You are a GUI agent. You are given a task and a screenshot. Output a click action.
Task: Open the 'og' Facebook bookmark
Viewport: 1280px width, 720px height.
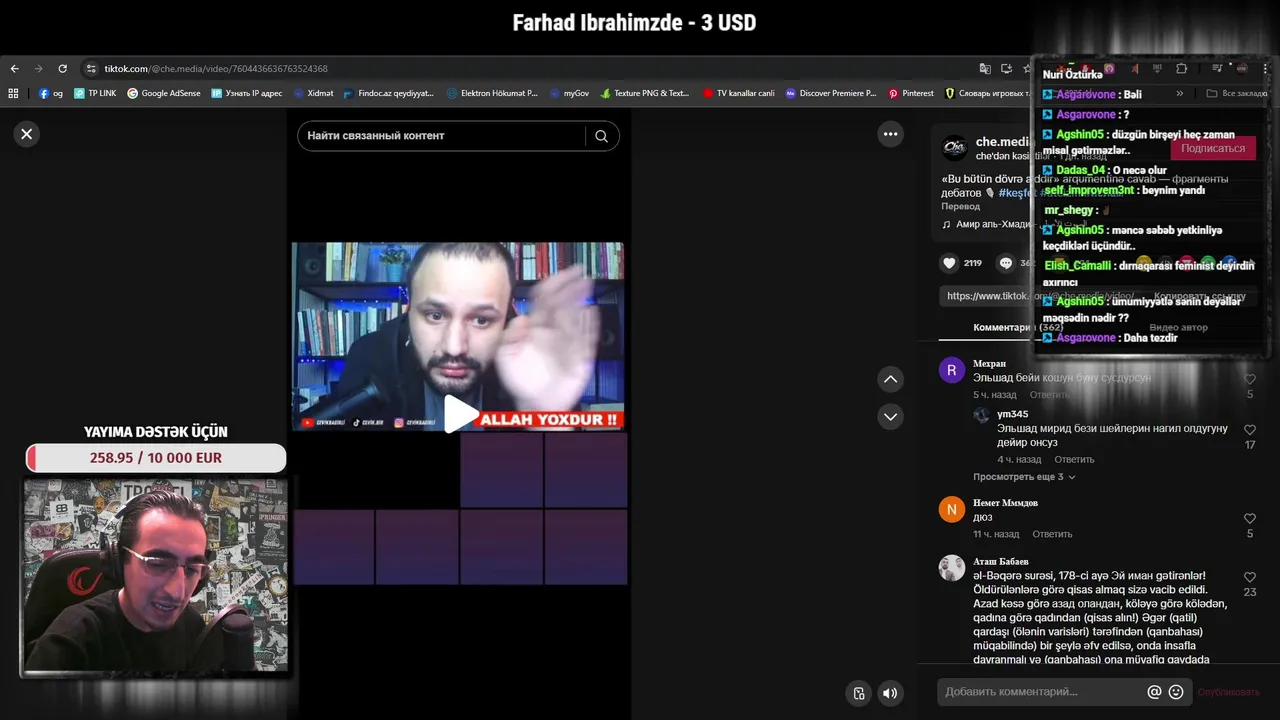[50, 93]
